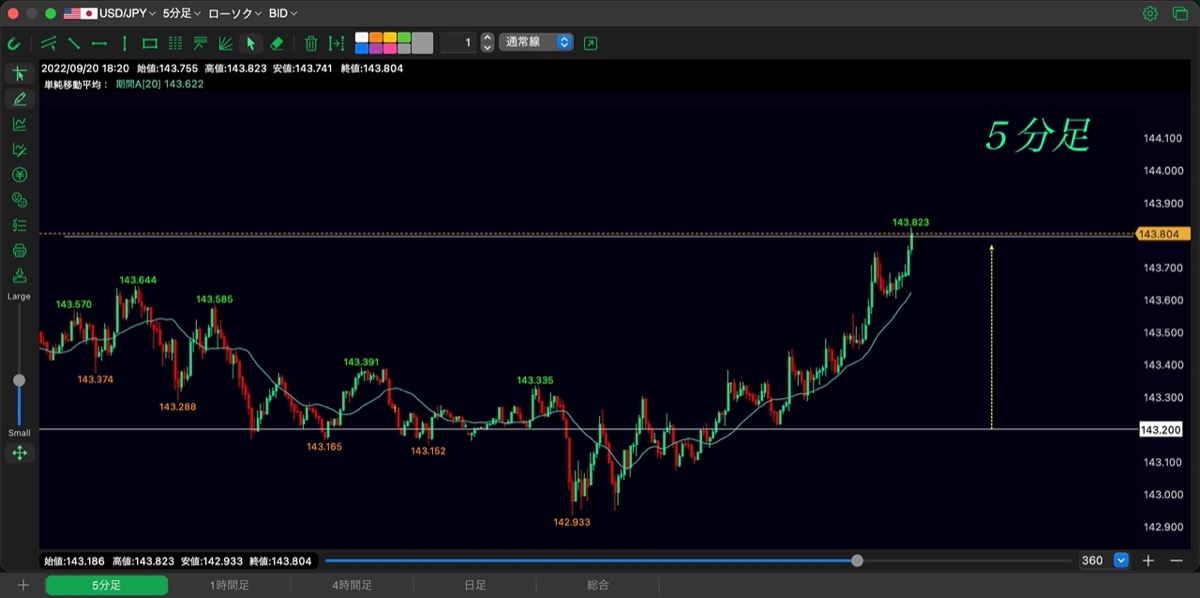The image size is (1200, 598).
Task: Pick the blue color swatch
Action: point(362,48)
